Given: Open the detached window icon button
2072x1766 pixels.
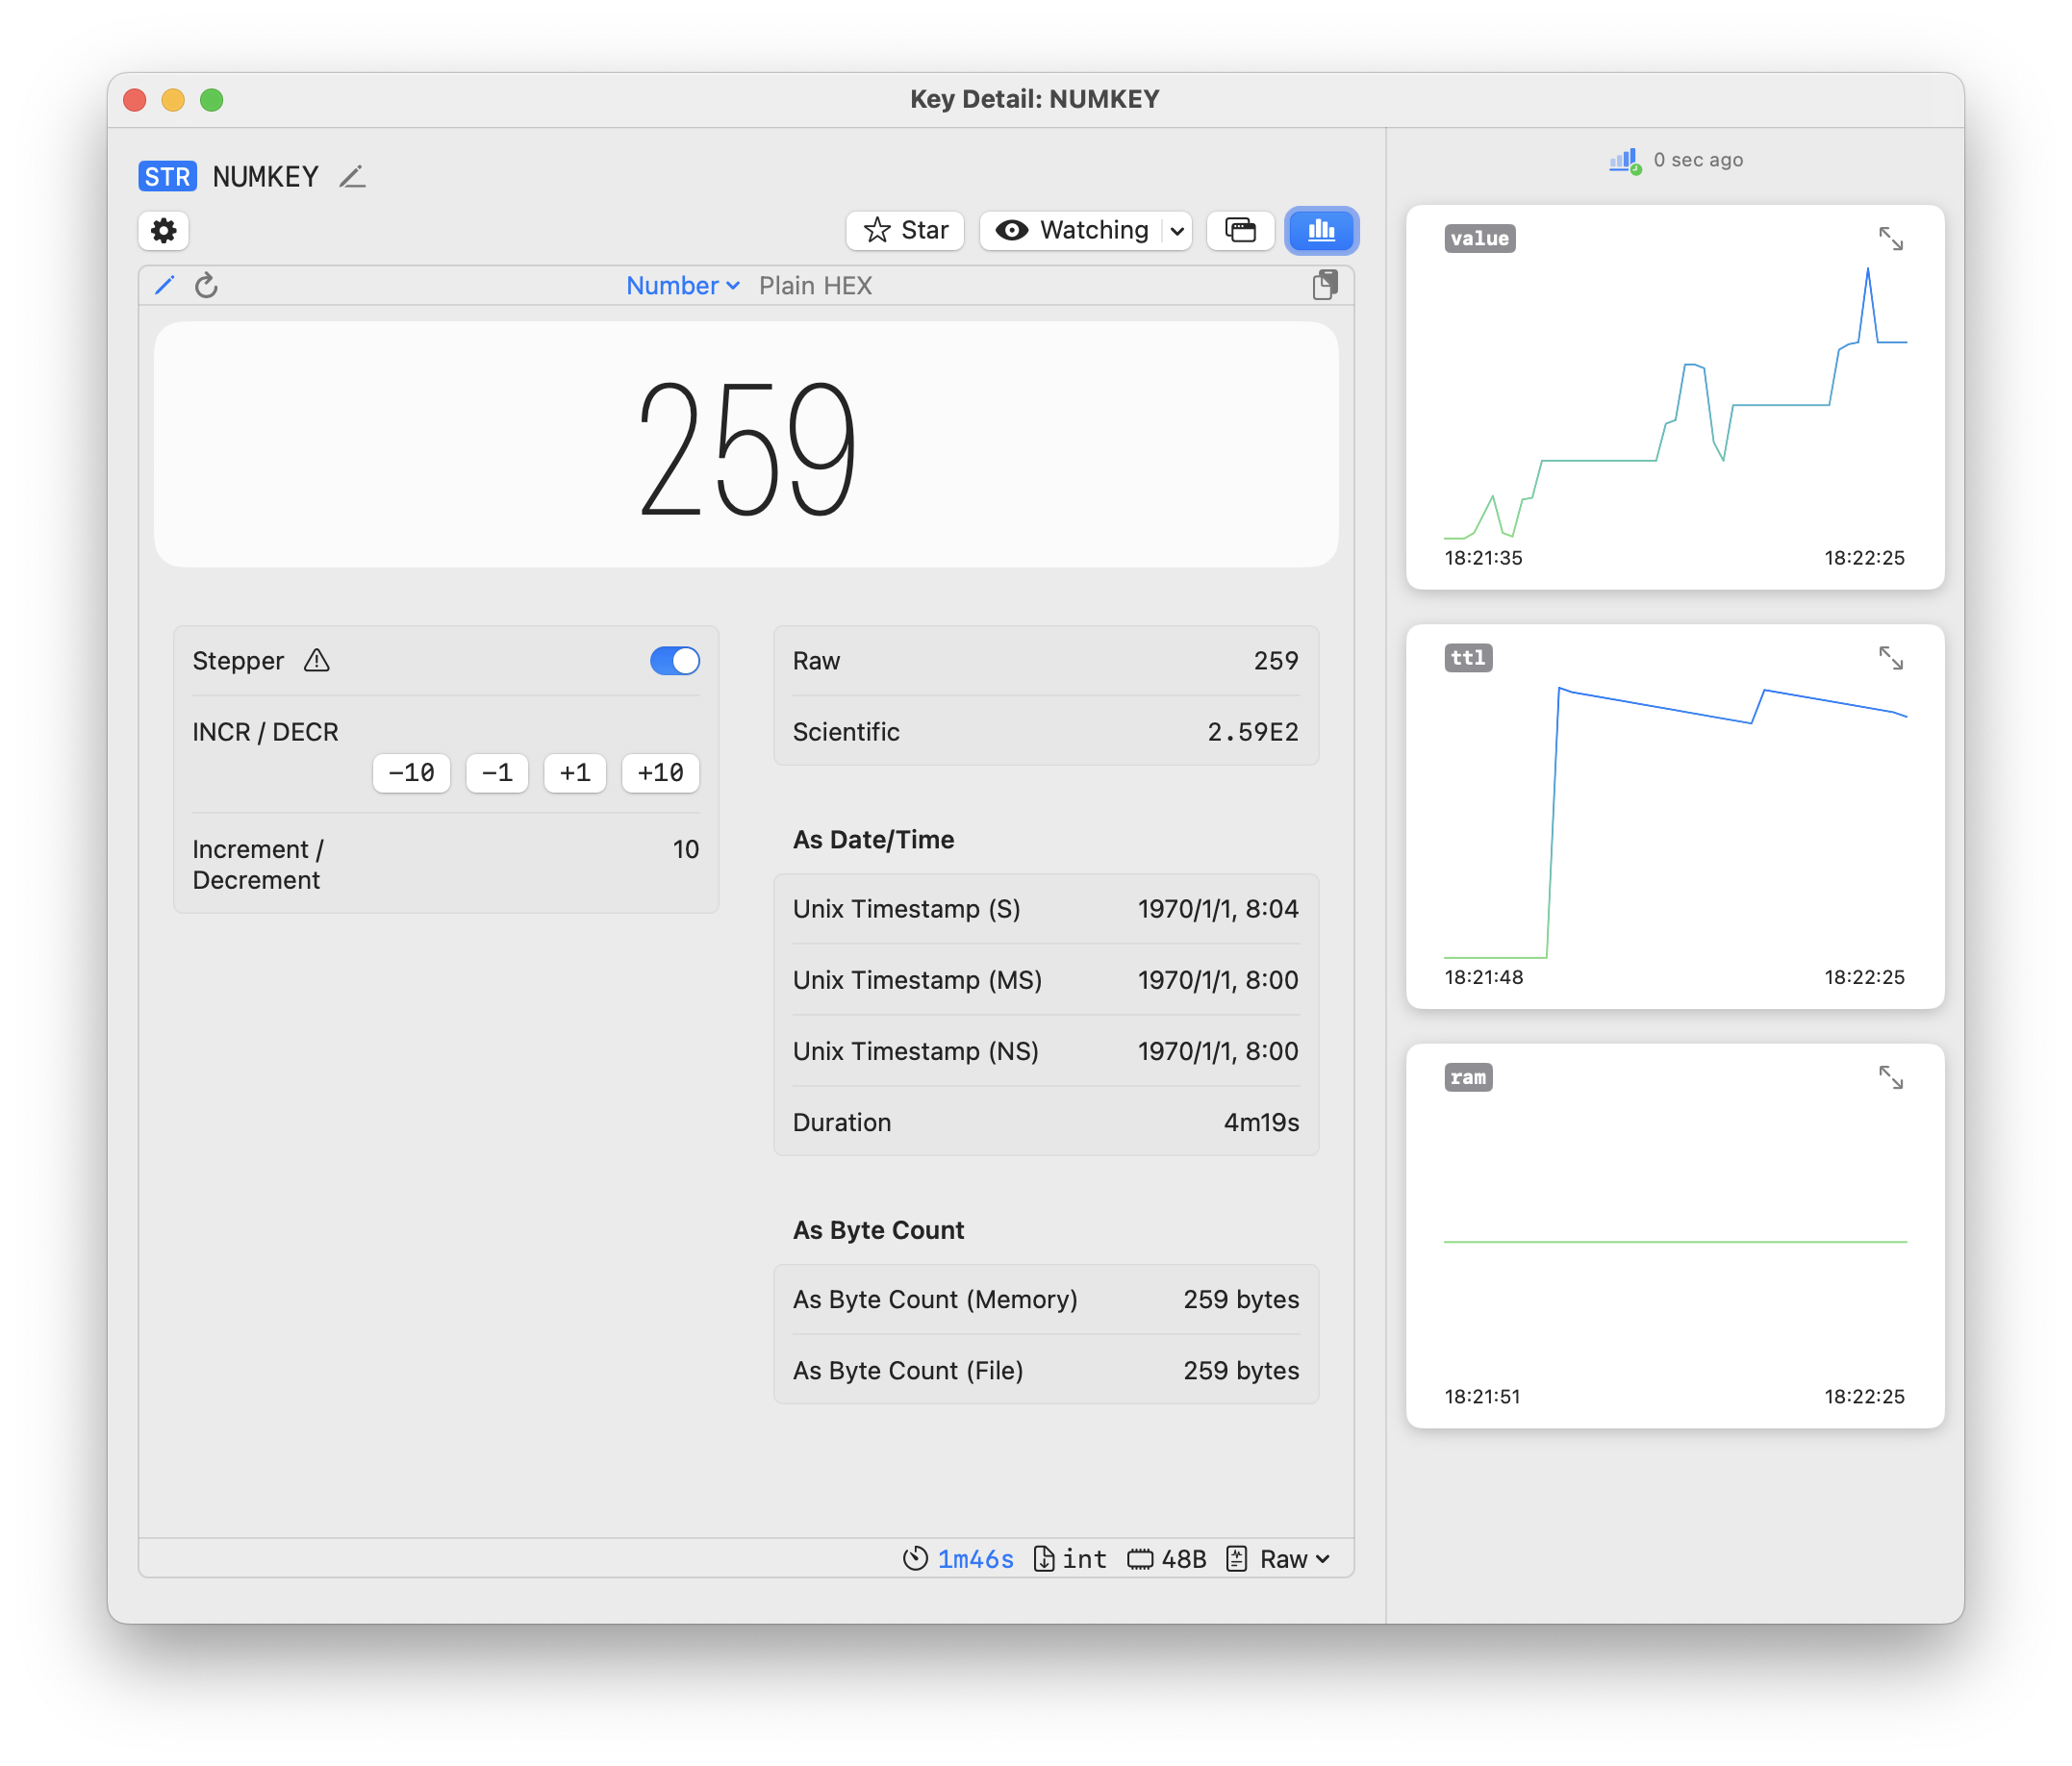Looking at the screenshot, I should pyautogui.click(x=1240, y=231).
